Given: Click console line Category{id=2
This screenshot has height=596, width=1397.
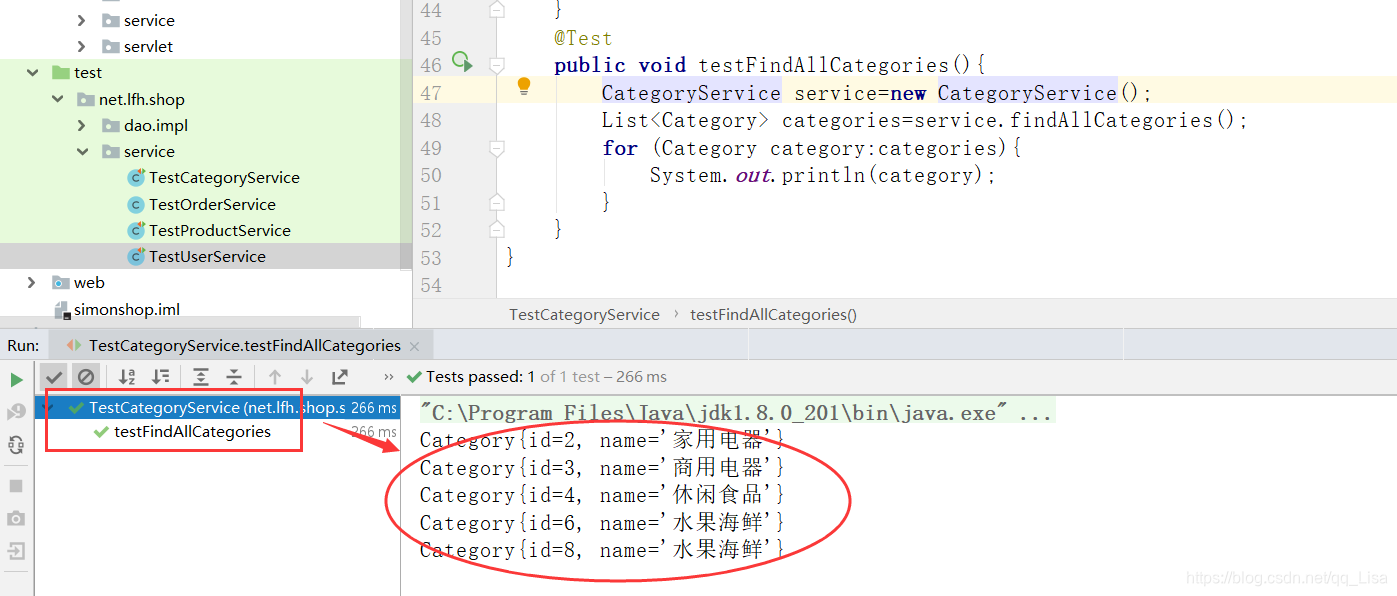Looking at the screenshot, I should (602, 440).
